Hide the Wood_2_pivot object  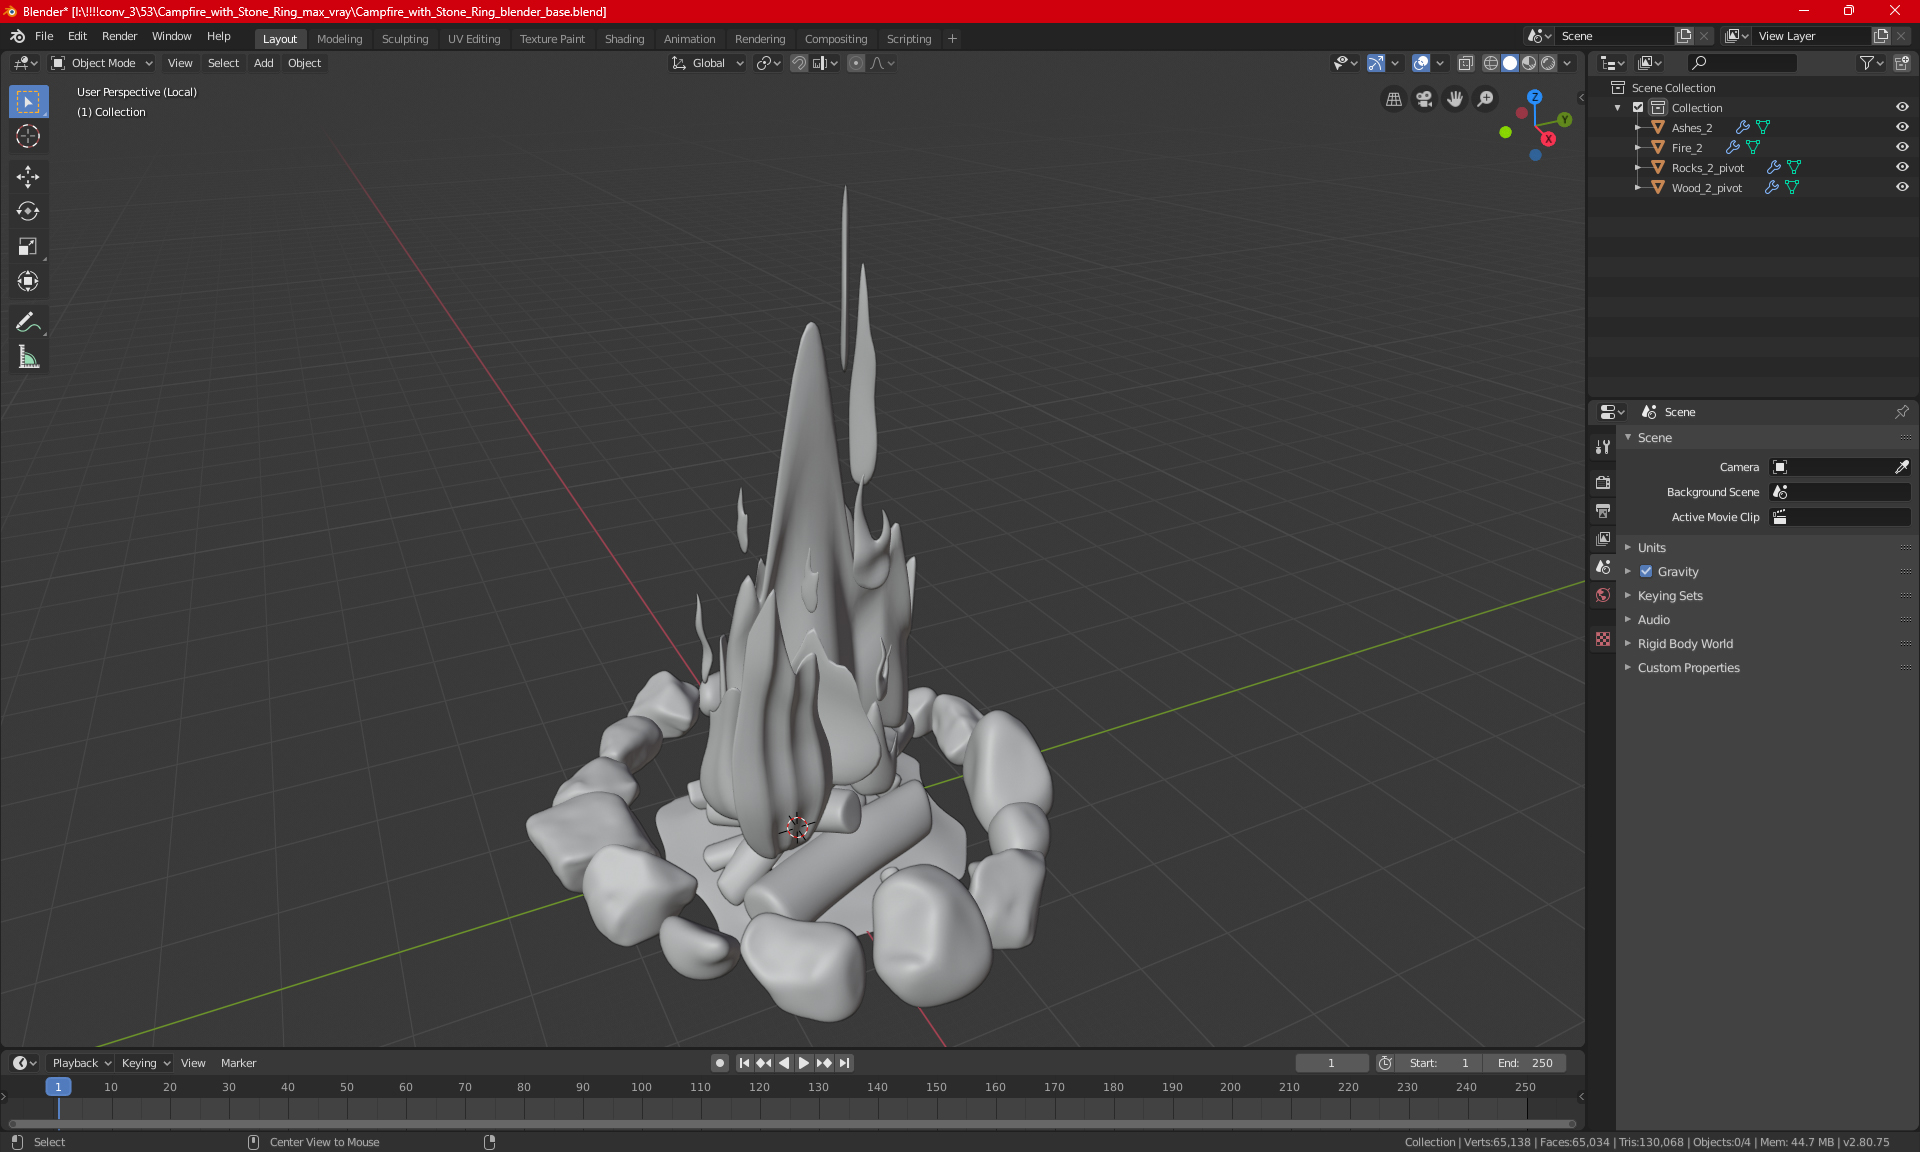click(x=1902, y=187)
